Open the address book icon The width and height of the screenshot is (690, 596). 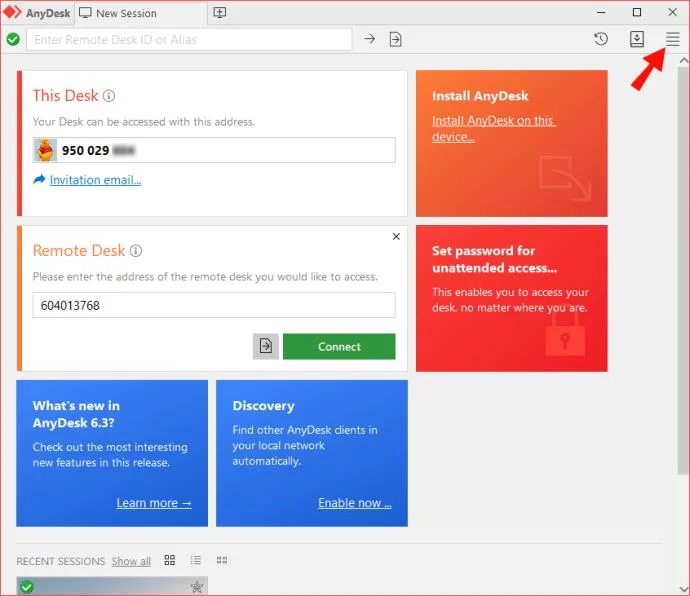(x=636, y=39)
